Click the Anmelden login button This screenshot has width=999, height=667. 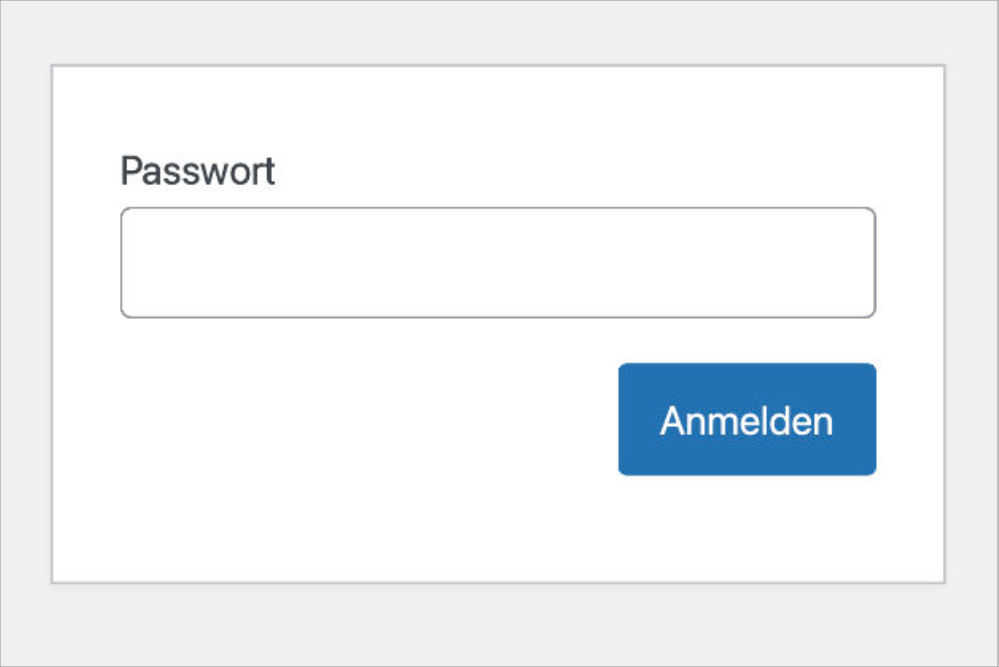pos(746,420)
